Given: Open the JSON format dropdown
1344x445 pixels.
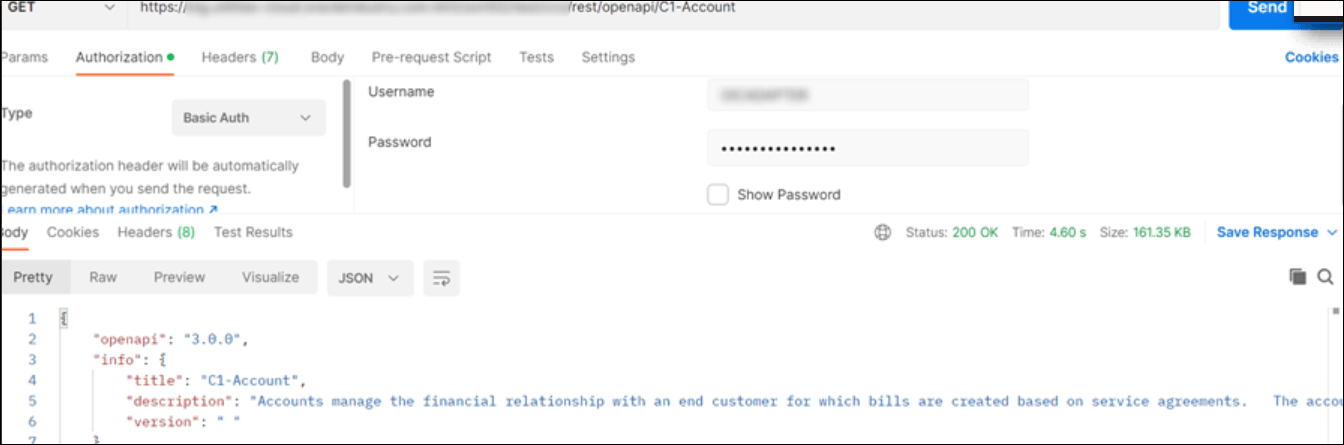Looking at the screenshot, I should (370, 278).
